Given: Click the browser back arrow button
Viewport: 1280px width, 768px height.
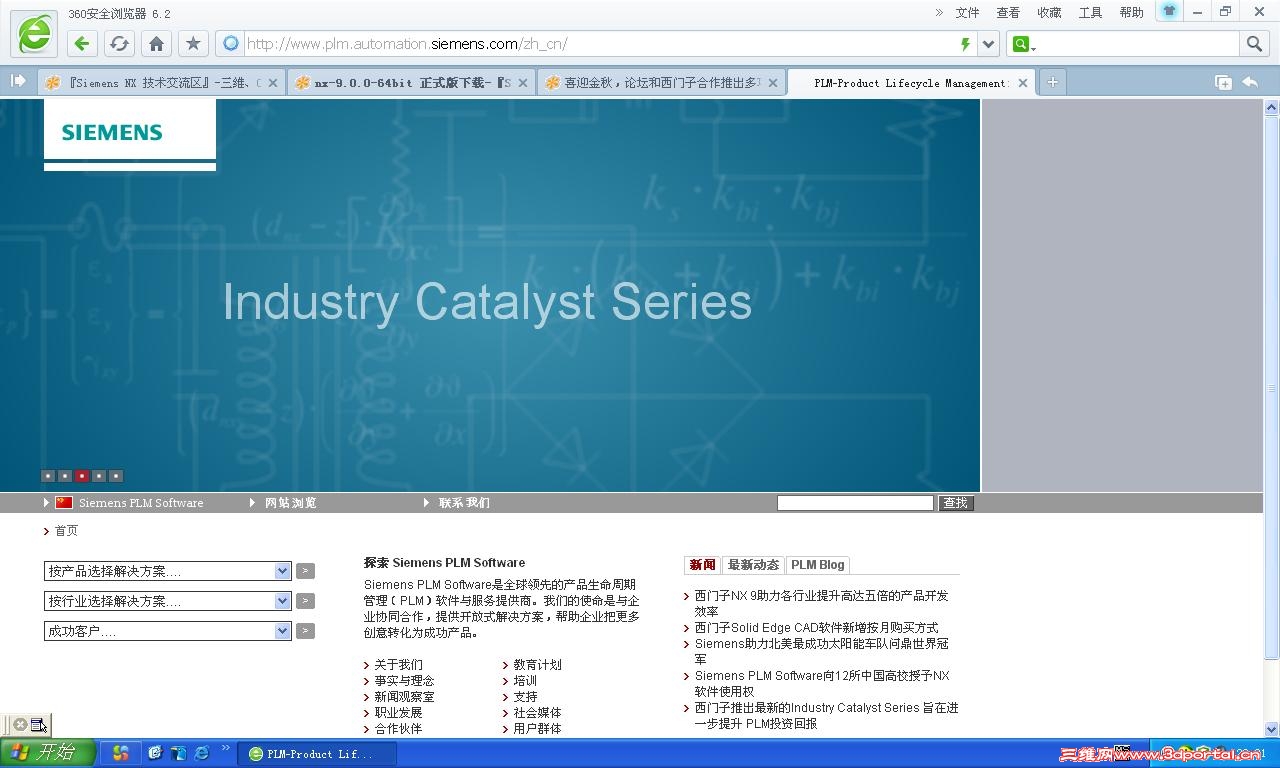Looking at the screenshot, I should pyautogui.click(x=82, y=43).
